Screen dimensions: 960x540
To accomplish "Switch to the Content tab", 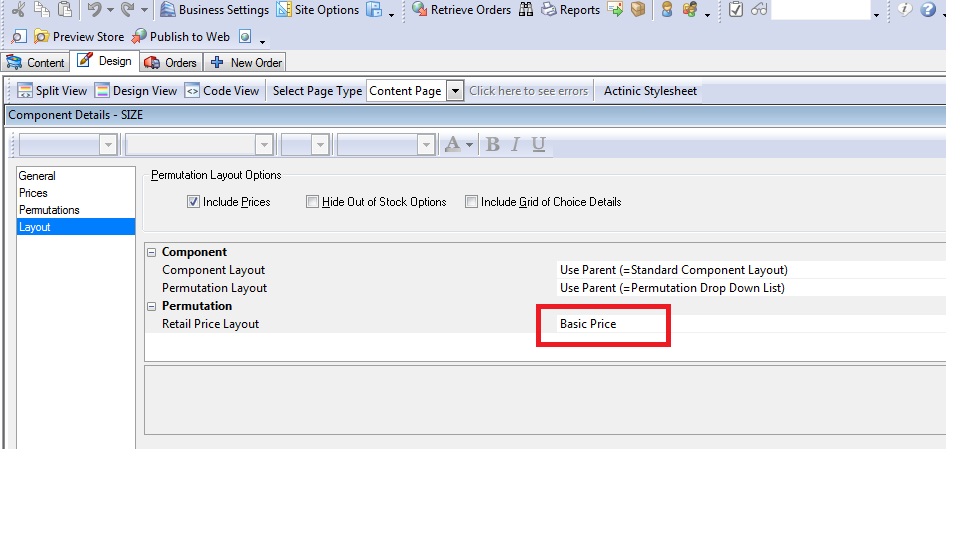I will (x=35, y=62).
